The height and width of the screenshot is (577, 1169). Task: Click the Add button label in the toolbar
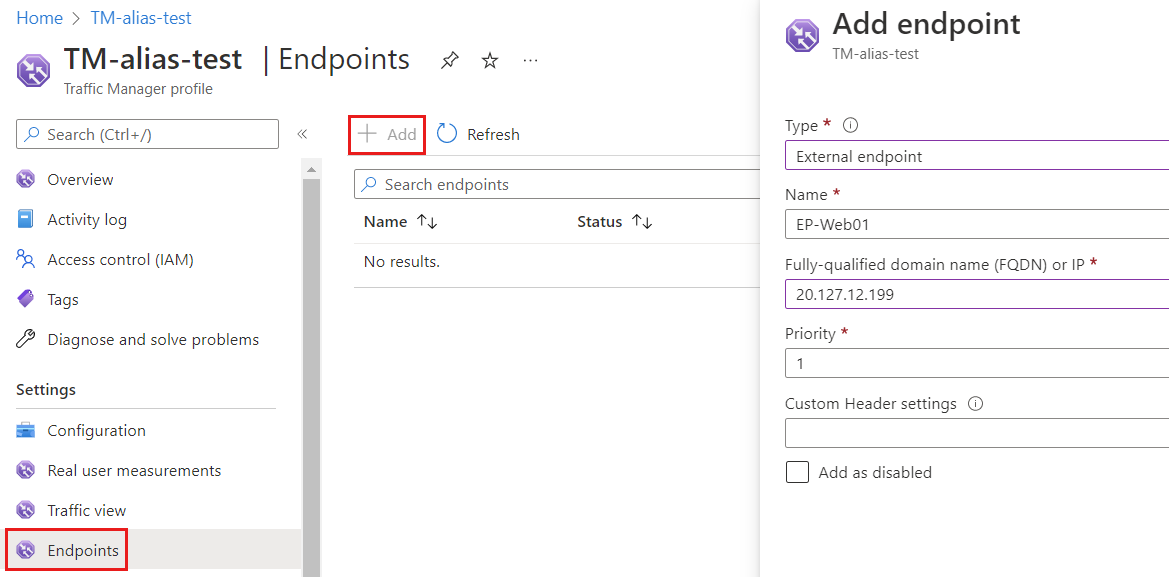pyautogui.click(x=402, y=135)
